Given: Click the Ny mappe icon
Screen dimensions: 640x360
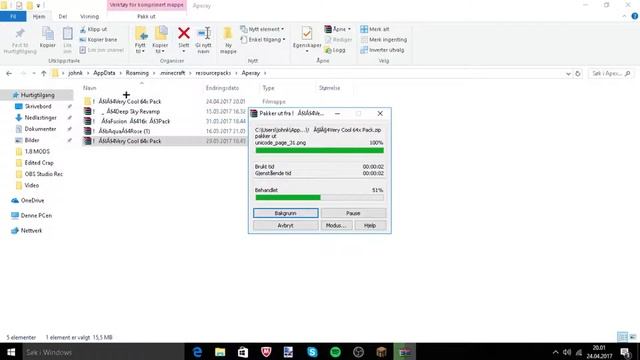Looking at the screenshot, I should 228,34.
